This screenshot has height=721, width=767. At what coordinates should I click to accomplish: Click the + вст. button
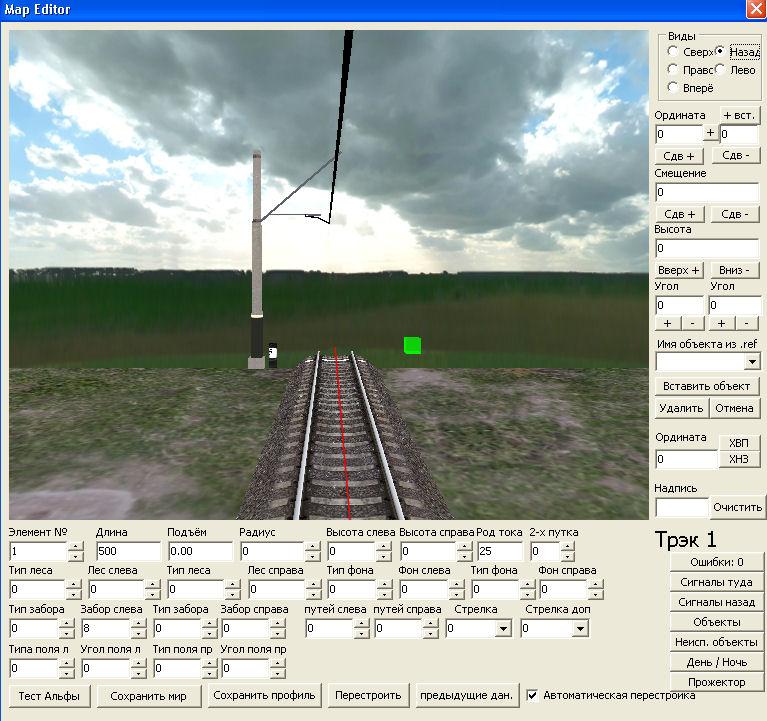point(739,115)
